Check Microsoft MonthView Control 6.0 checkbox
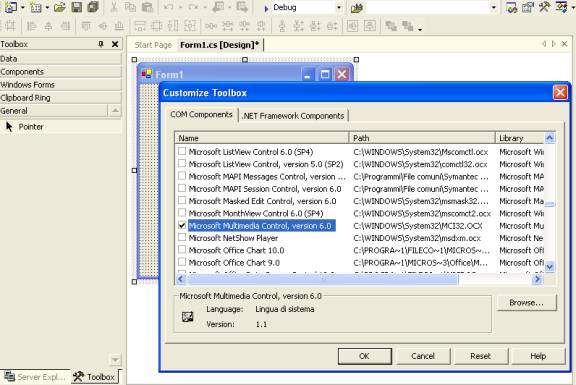 click(x=182, y=212)
